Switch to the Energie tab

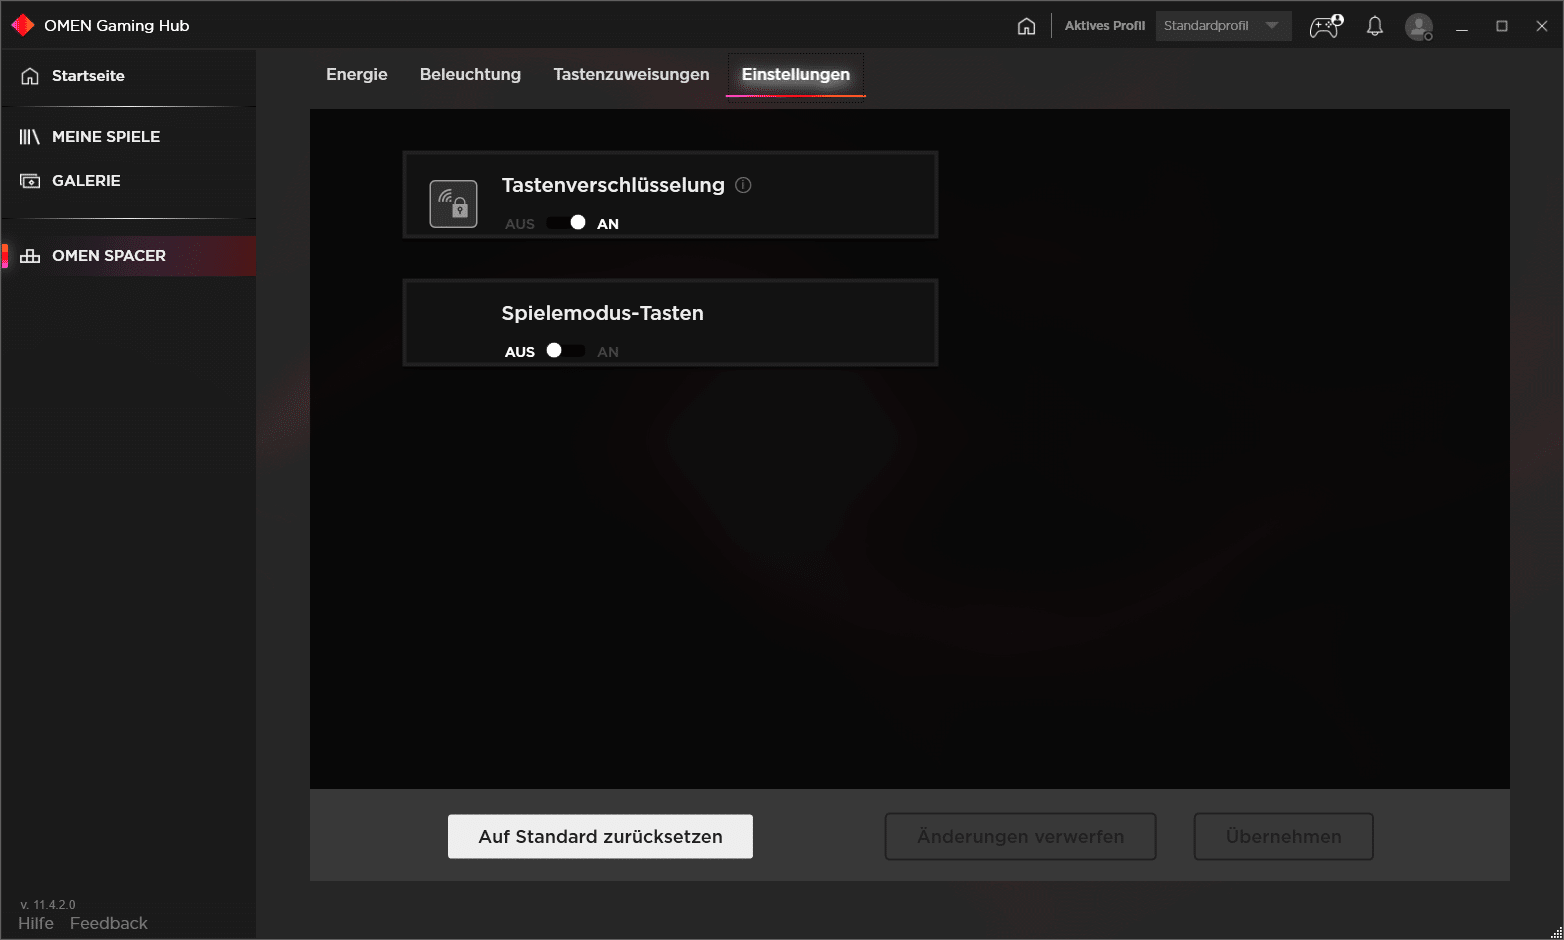[x=356, y=75]
